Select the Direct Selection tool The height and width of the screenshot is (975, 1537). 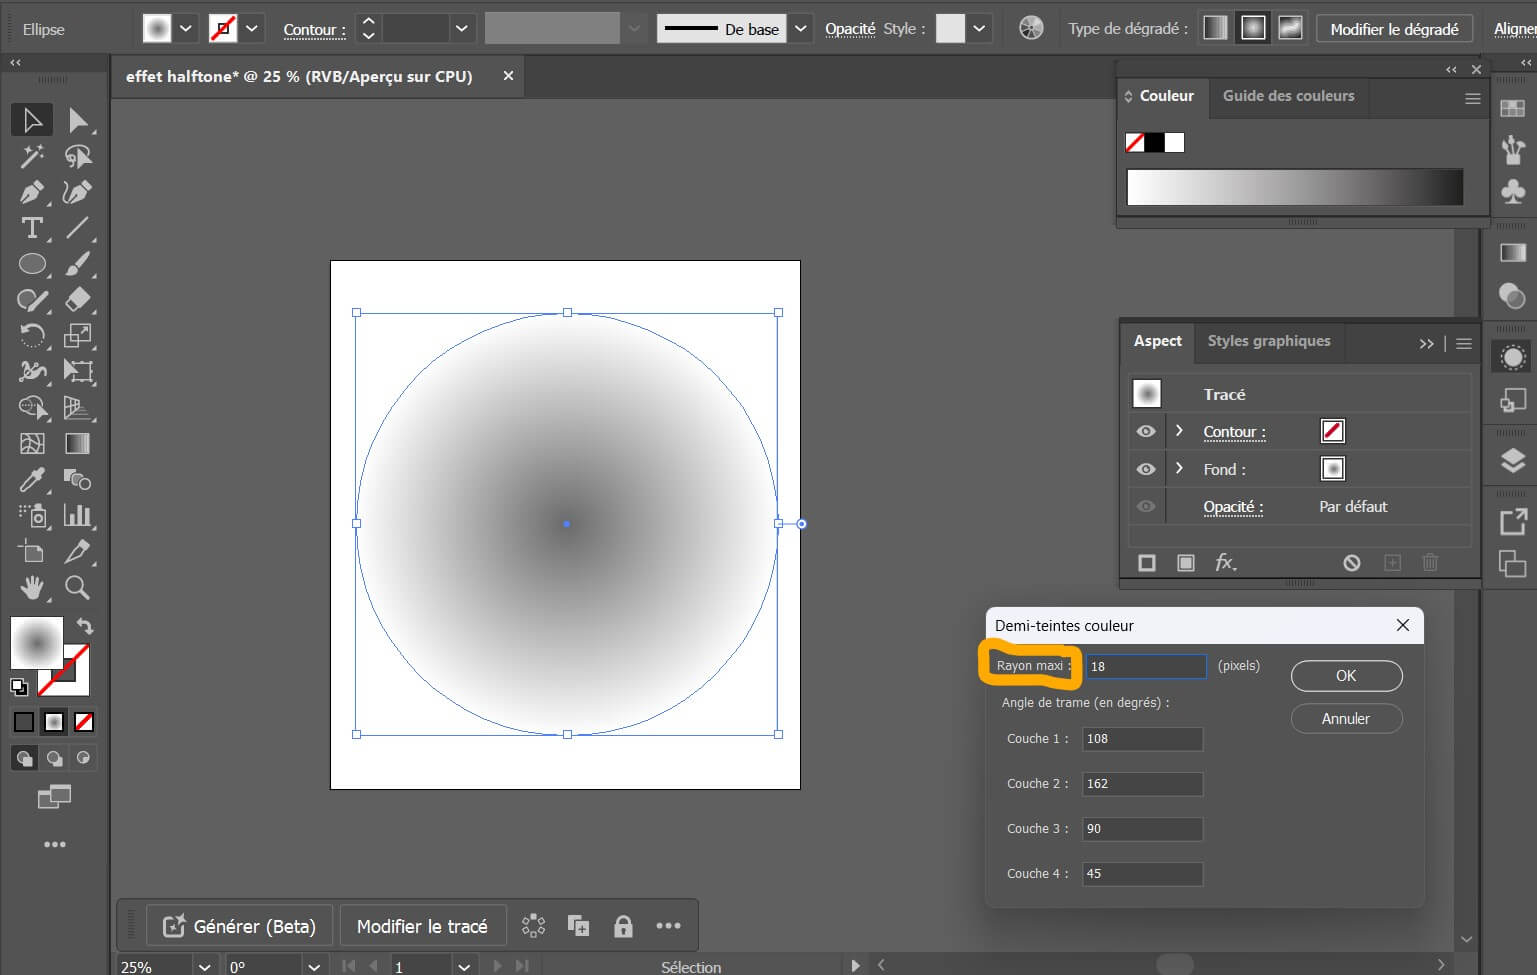(77, 120)
